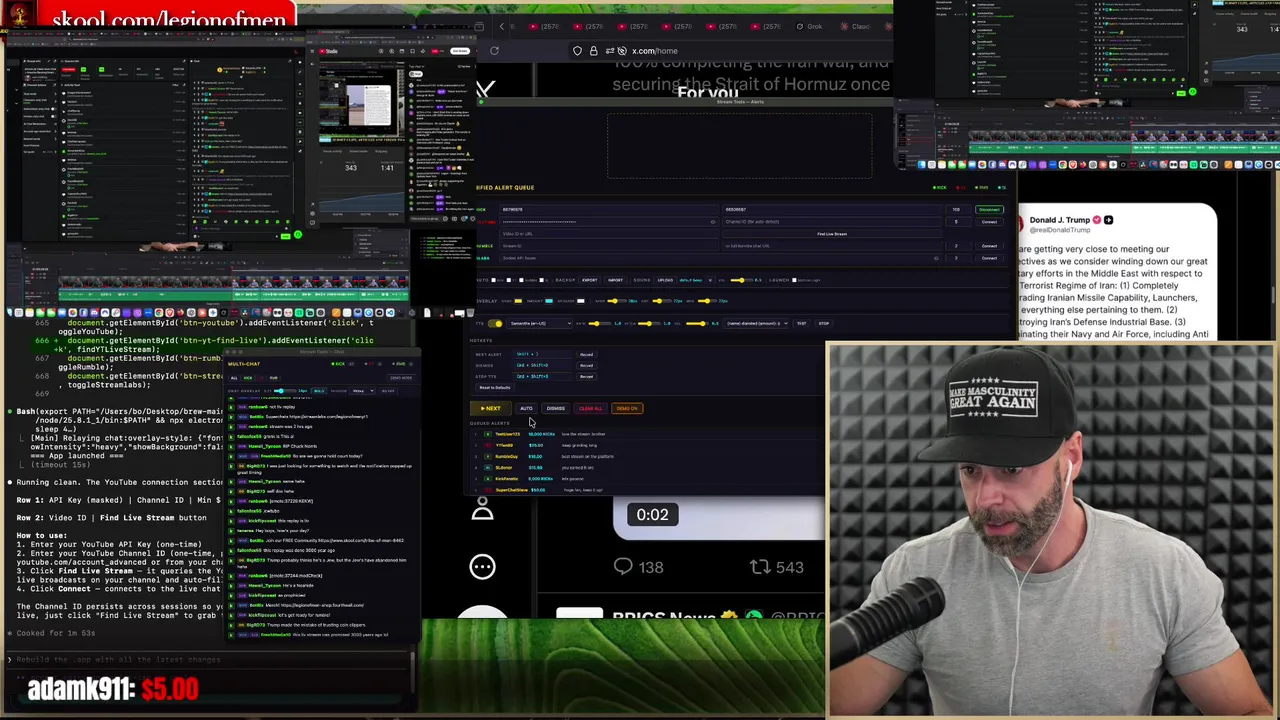Open the TTS voice dropdown Samantha
Screen dimensions: 1280x720
[540, 323]
